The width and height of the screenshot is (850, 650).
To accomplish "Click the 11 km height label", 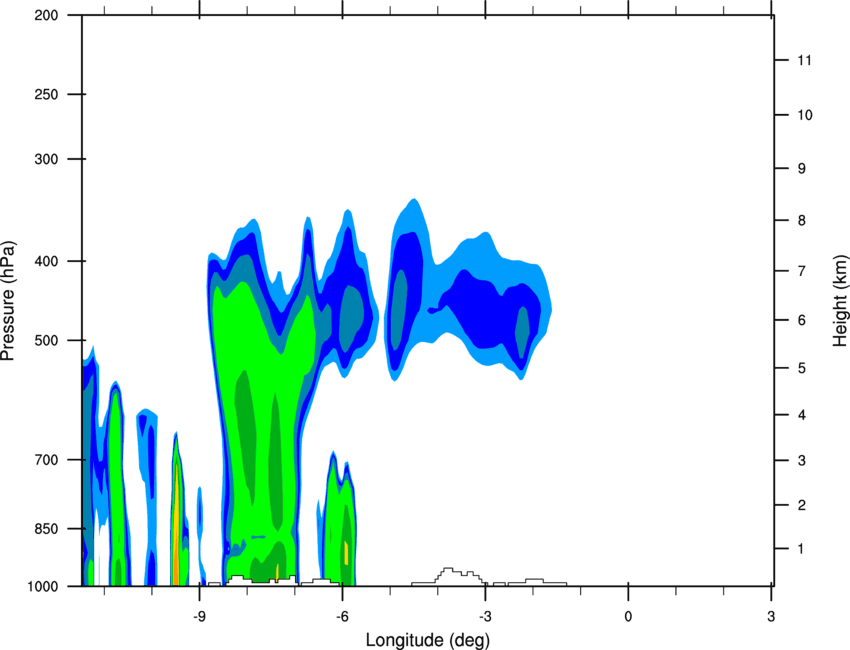I will 805,60.
